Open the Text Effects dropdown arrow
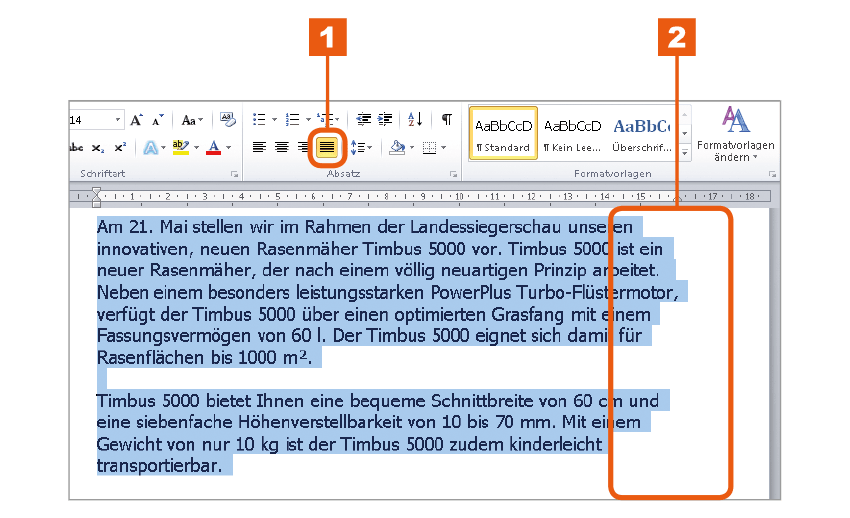The width and height of the screenshot is (850, 518). [x=163, y=148]
